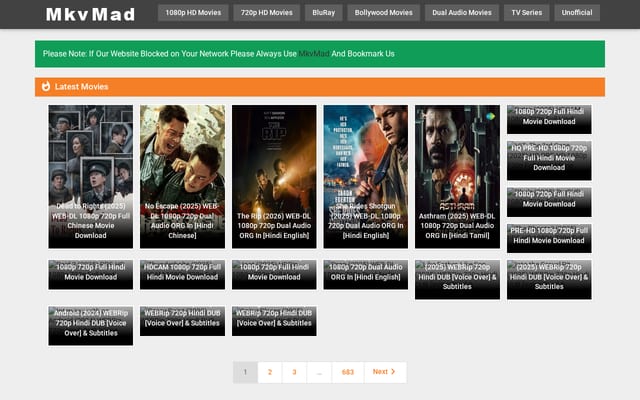Open the Dead to Rights (2025) movie poster
This screenshot has width=640, height=400.
tap(91, 176)
